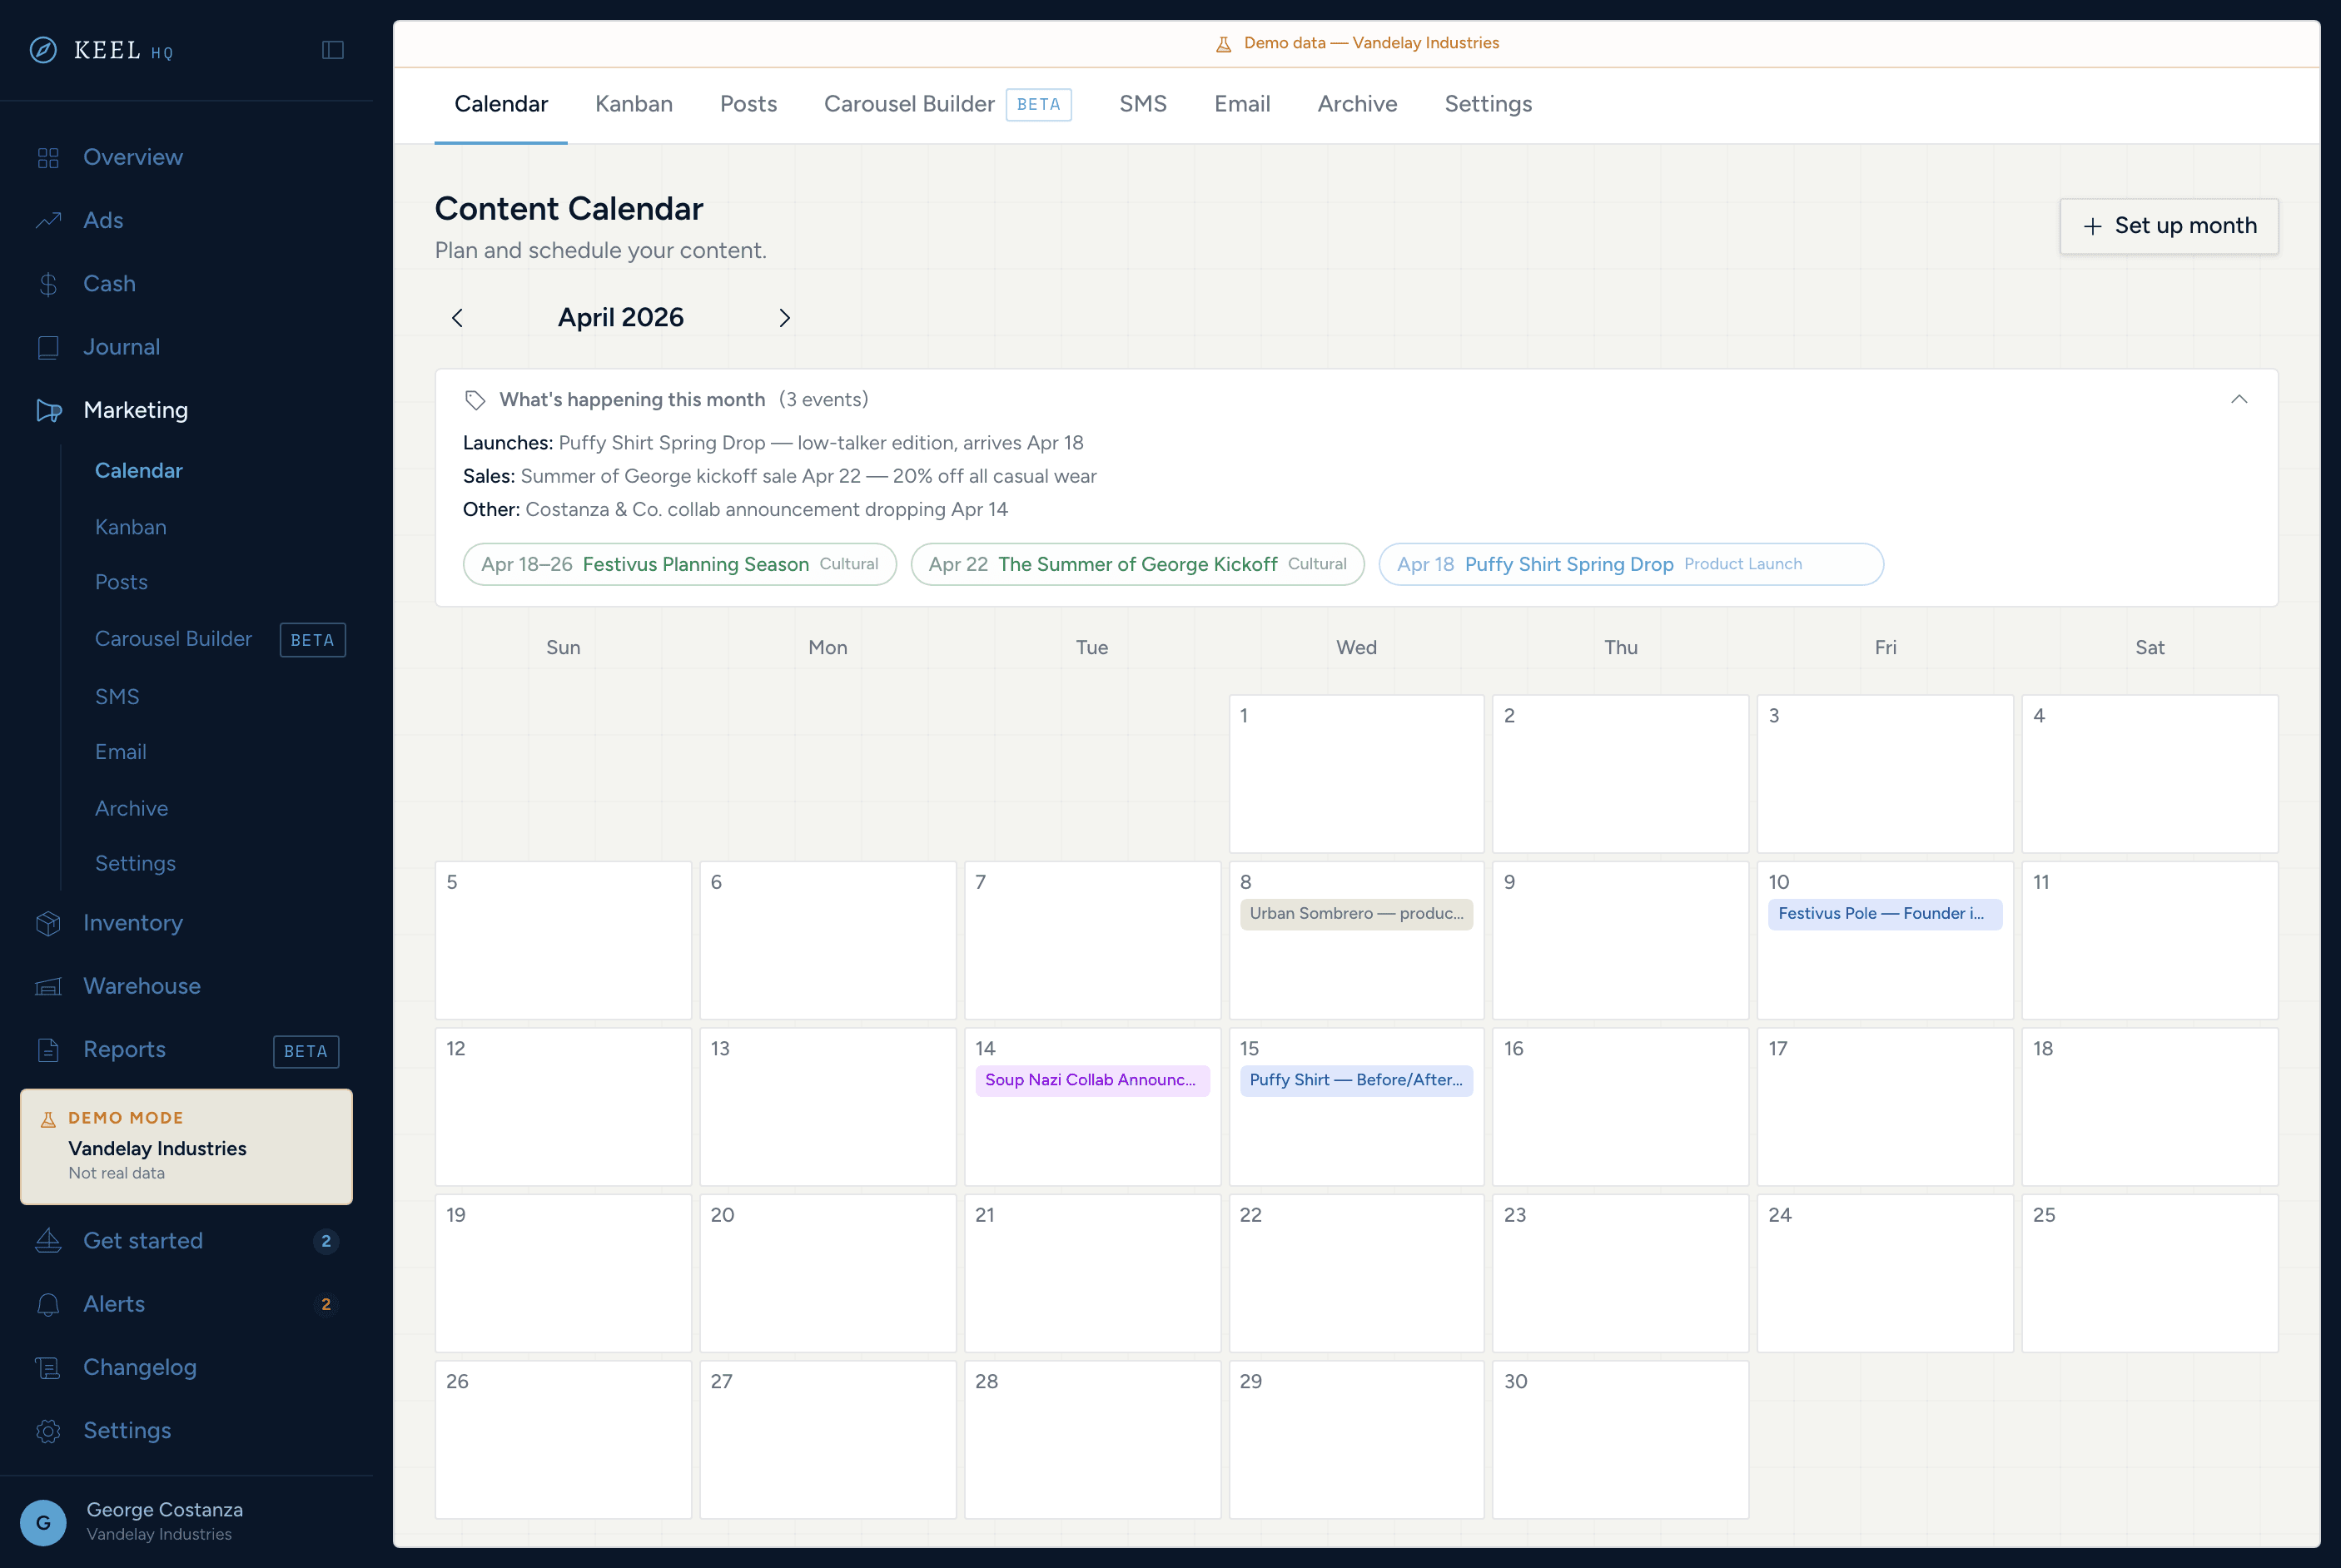Viewport: 2341px width, 1568px height.
Task: Open the Carousel Builder tab
Action: click(x=947, y=104)
